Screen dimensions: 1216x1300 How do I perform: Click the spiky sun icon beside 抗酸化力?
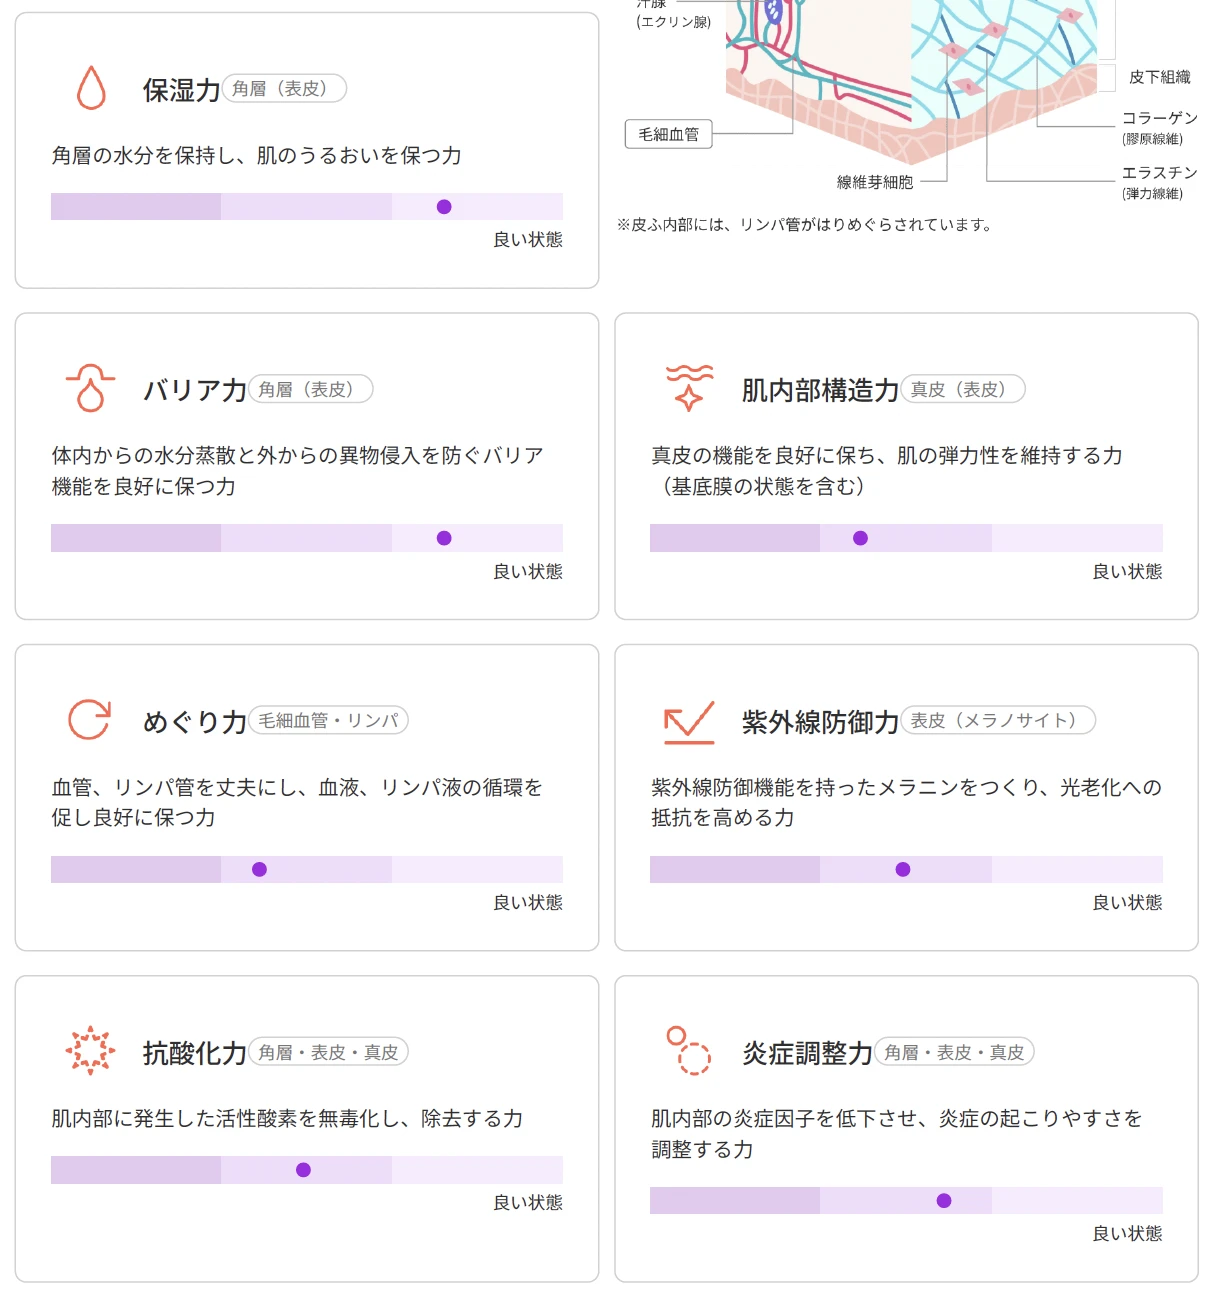(x=90, y=1051)
